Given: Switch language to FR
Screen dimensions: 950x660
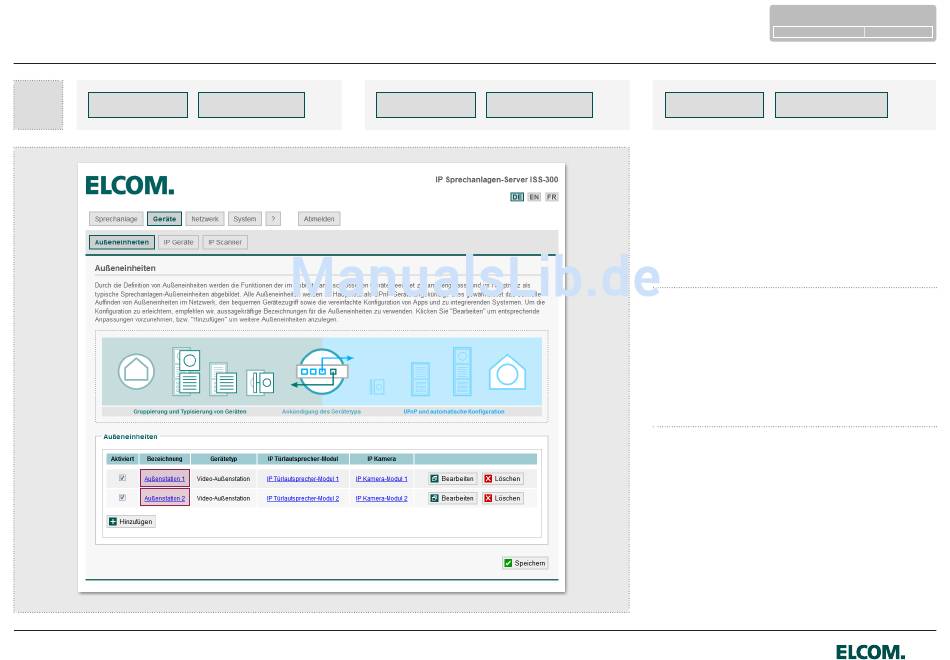Looking at the screenshot, I should (551, 197).
